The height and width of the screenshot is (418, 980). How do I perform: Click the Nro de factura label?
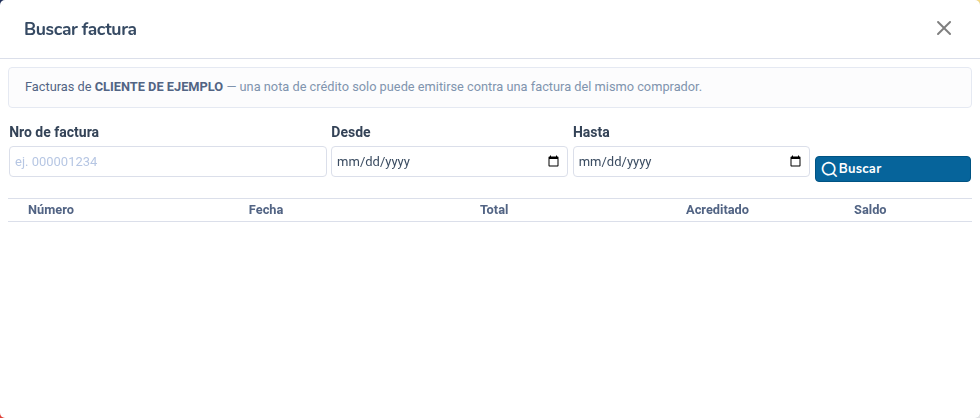tap(54, 132)
